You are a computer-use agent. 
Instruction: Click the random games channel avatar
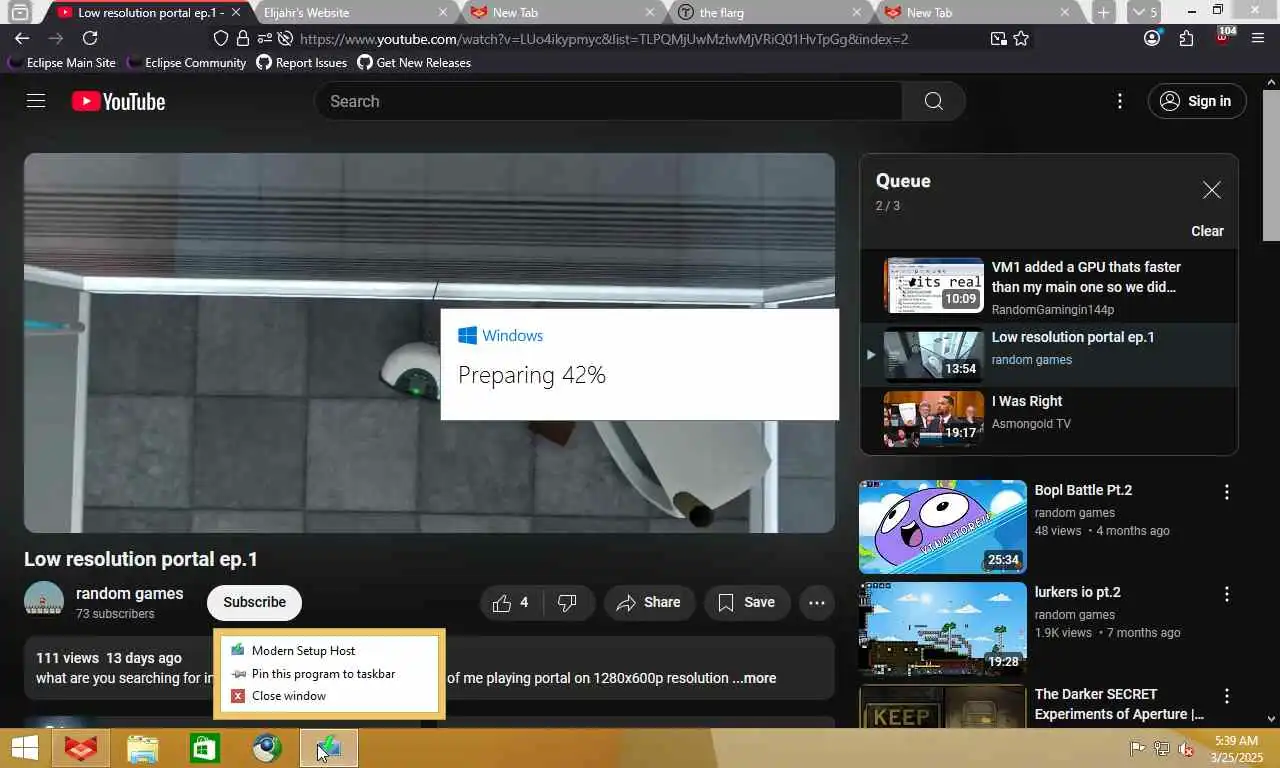pos(44,601)
